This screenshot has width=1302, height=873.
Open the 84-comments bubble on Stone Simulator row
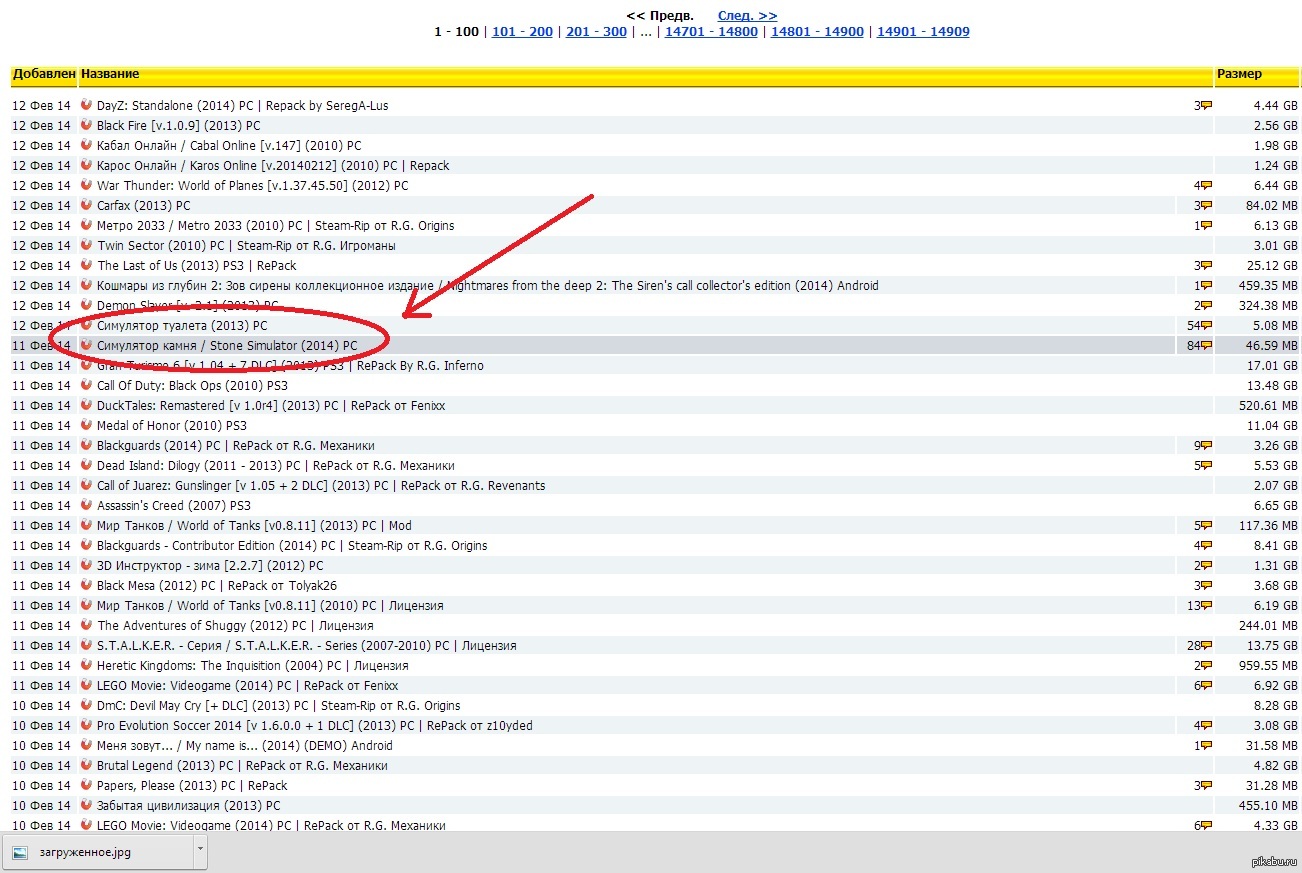coord(1206,346)
